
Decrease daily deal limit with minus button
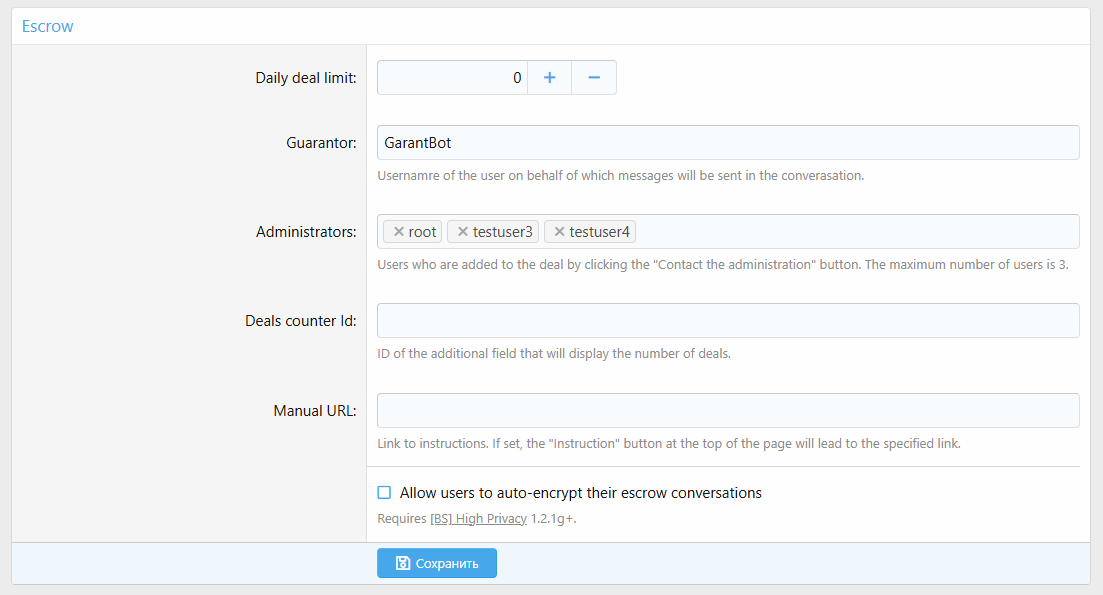click(594, 78)
